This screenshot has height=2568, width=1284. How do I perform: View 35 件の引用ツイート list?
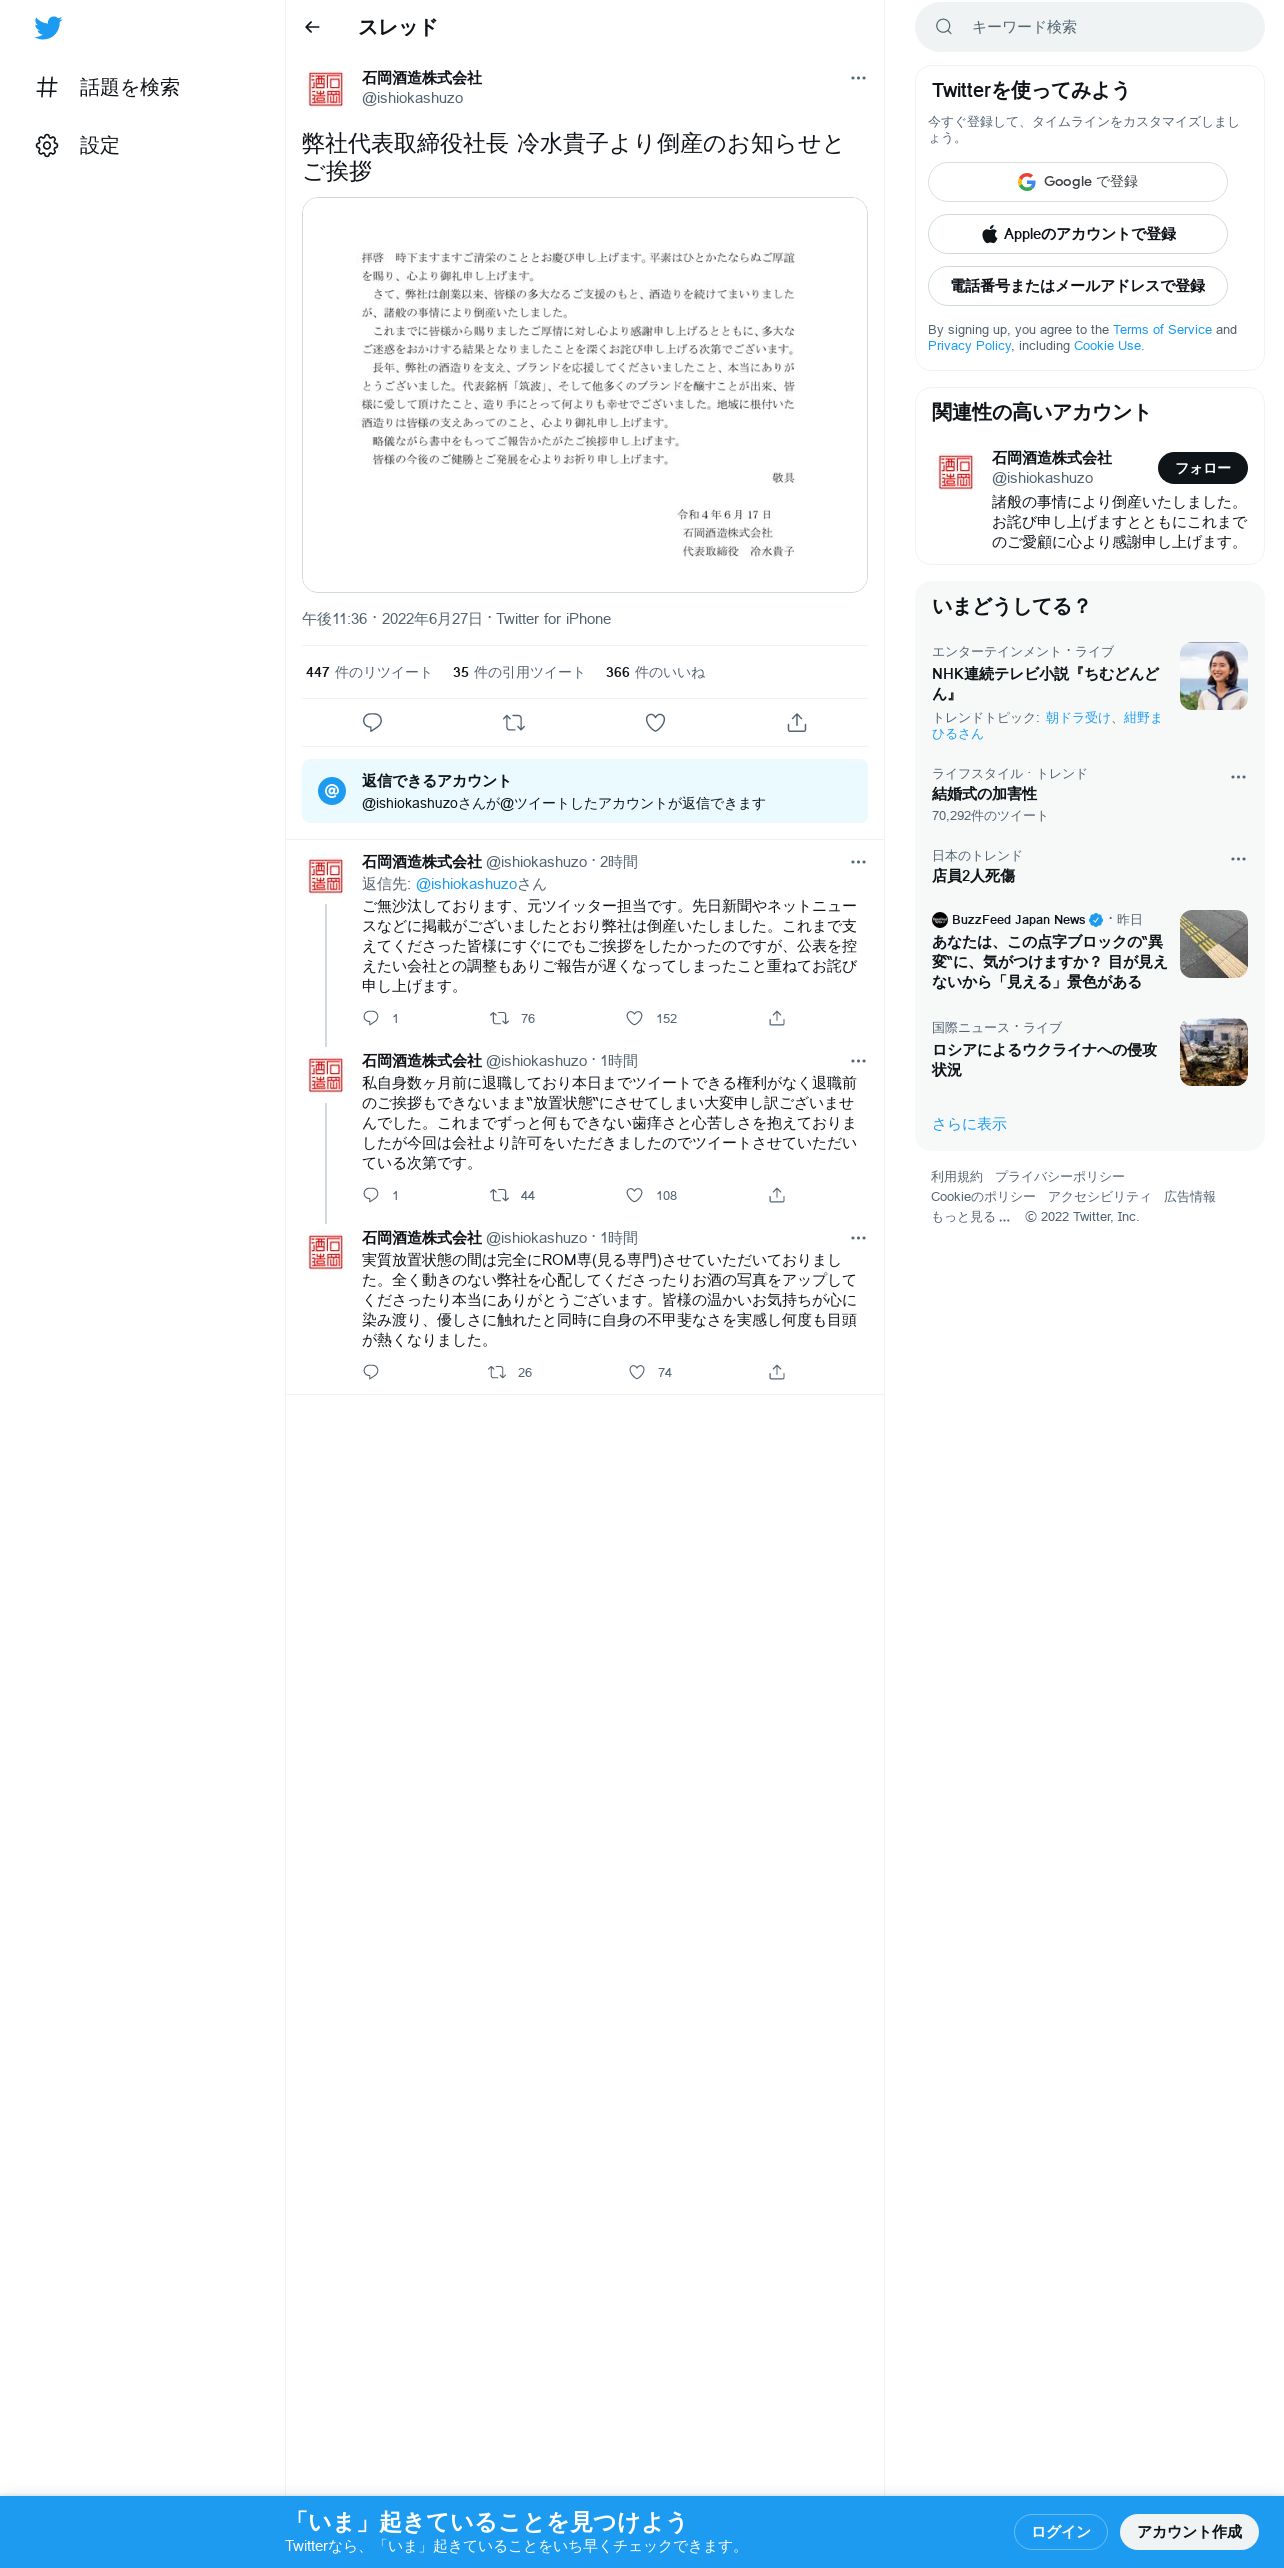click(519, 673)
